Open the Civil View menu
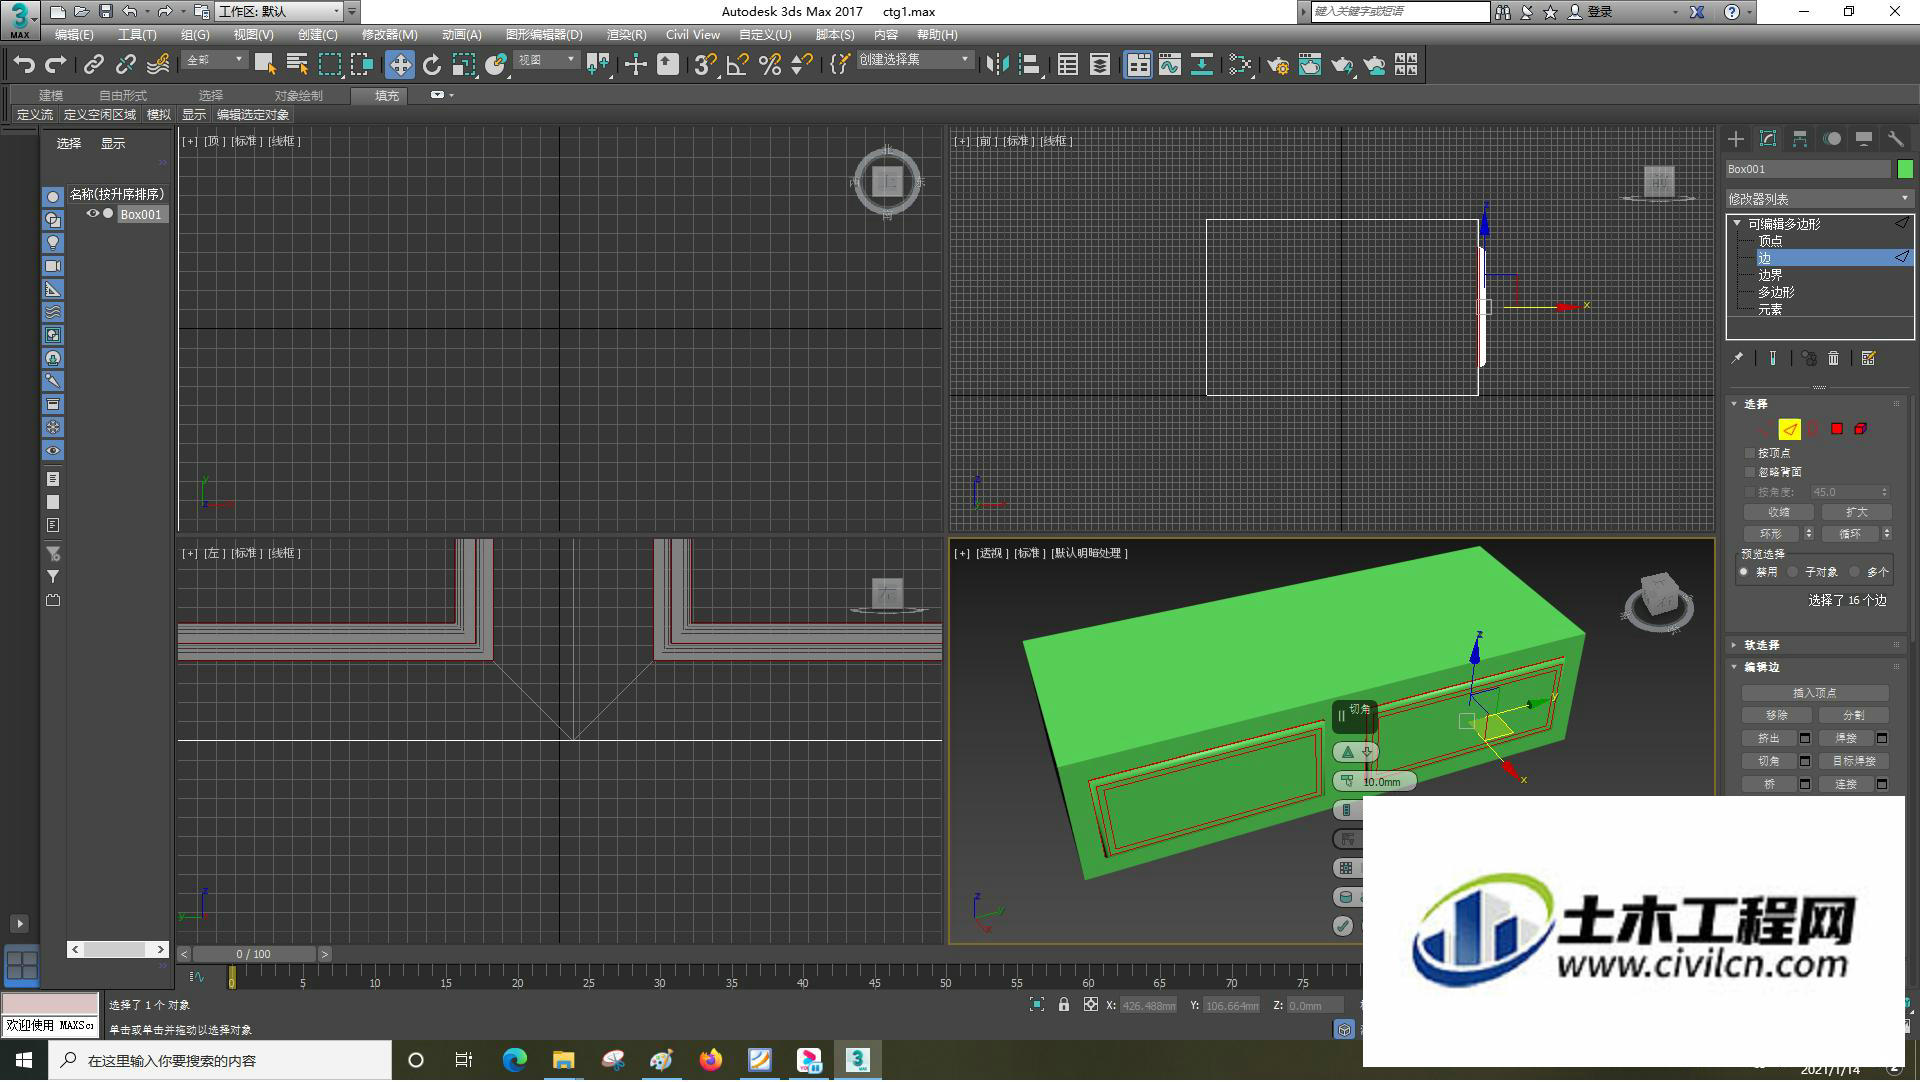 693,35
